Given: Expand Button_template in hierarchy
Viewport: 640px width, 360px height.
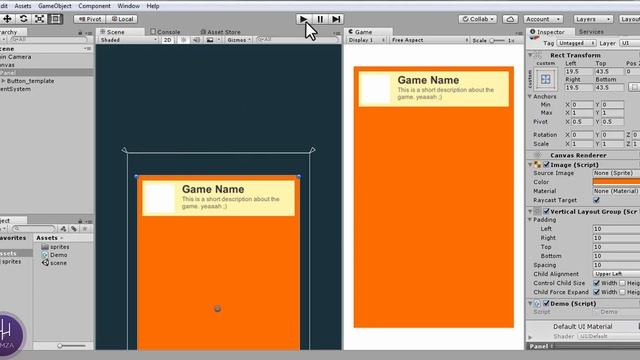Looking at the screenshot, I should (3, 81).
